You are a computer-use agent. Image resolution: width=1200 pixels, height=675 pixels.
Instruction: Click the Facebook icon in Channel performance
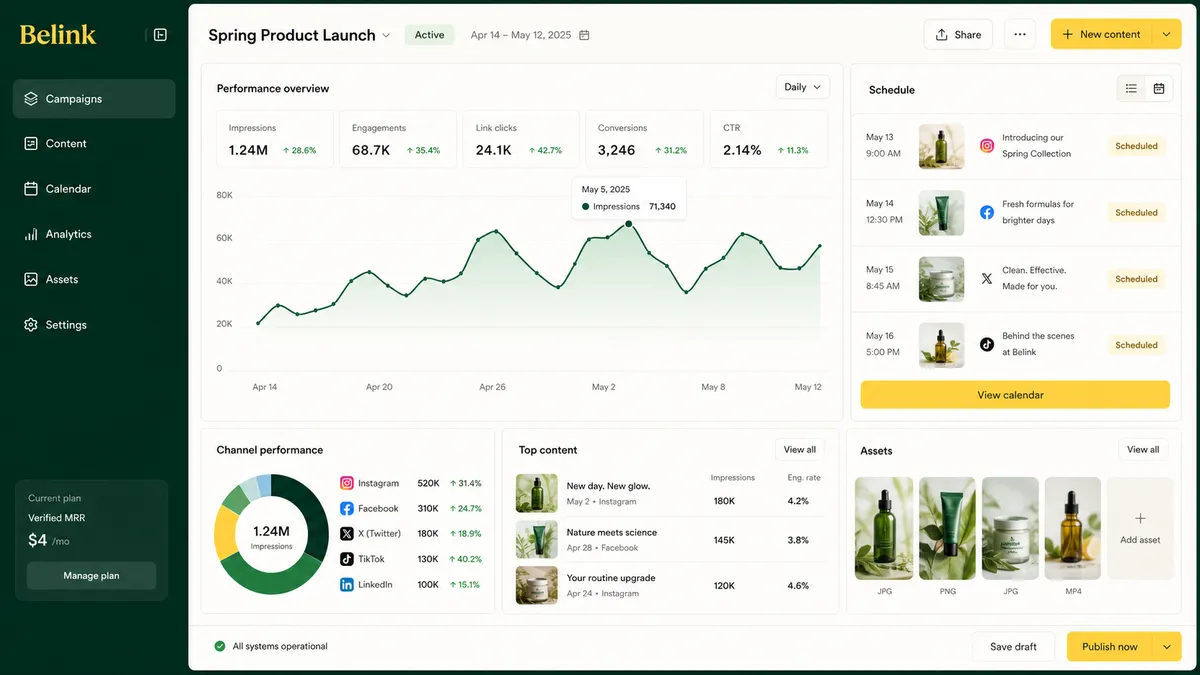pyautogui.click(x=347, y=509)
